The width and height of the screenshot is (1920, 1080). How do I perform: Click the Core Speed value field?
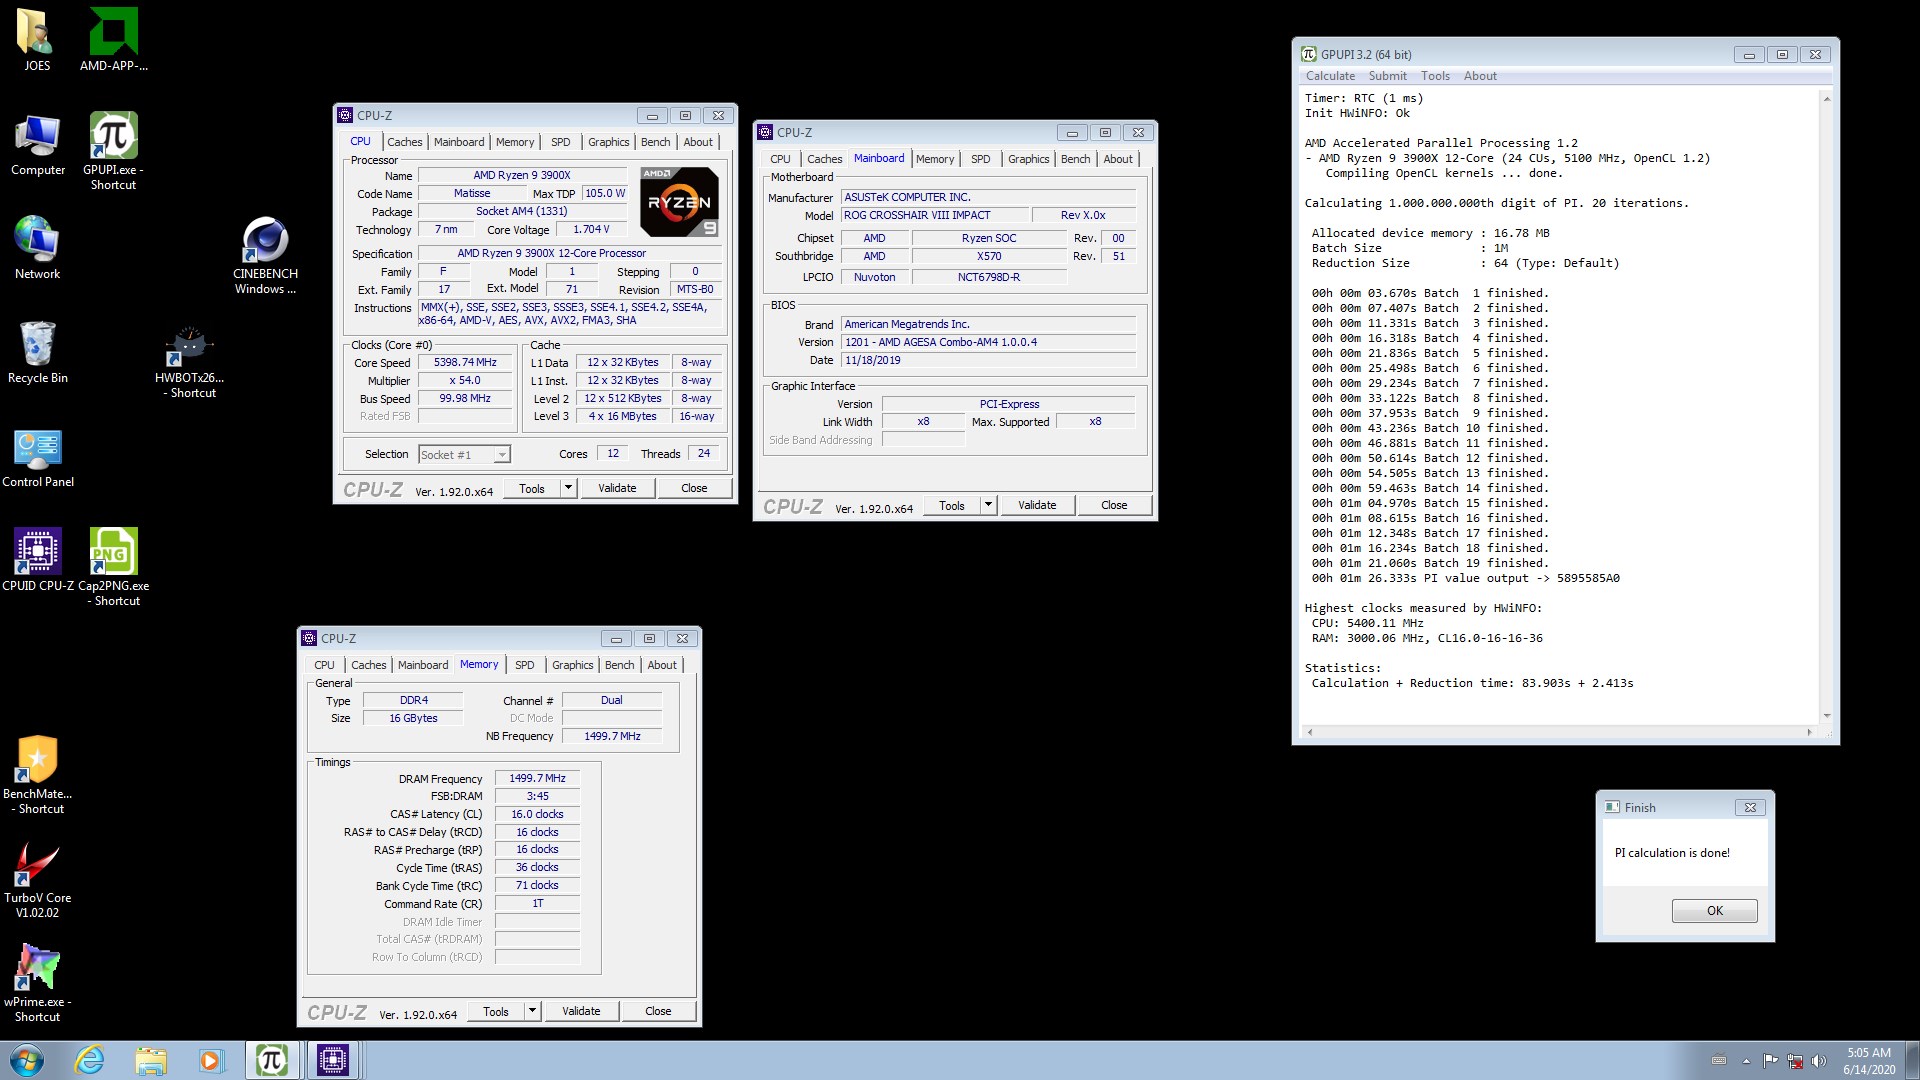coord(465,363)
